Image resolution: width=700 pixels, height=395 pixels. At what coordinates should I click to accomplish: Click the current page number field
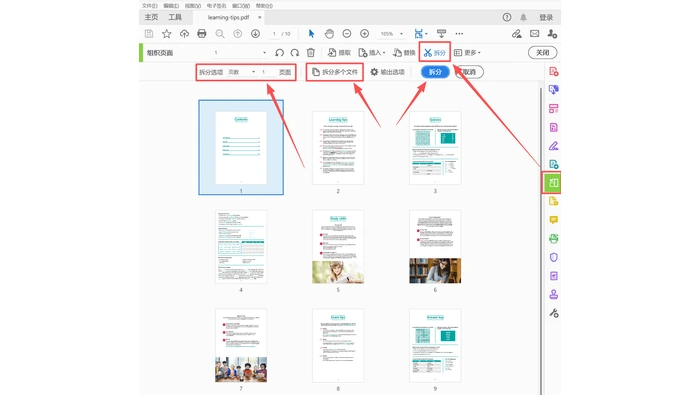[274, 34]
